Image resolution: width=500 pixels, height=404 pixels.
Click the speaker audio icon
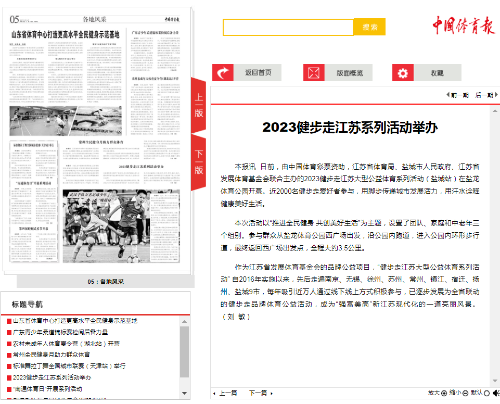click(496, 393)
